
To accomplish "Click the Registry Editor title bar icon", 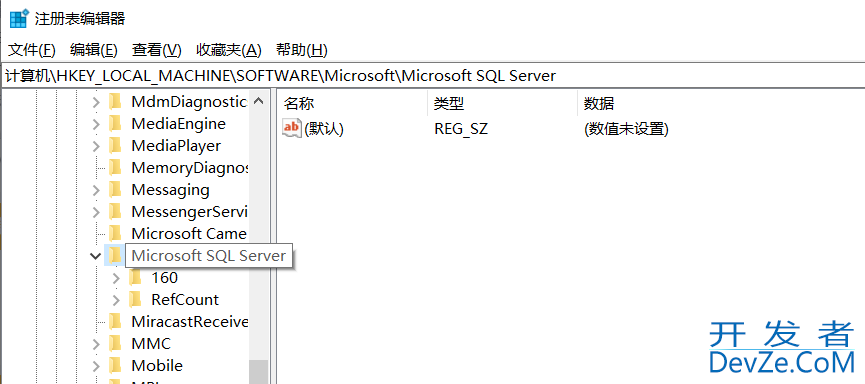I will point(19,18).
